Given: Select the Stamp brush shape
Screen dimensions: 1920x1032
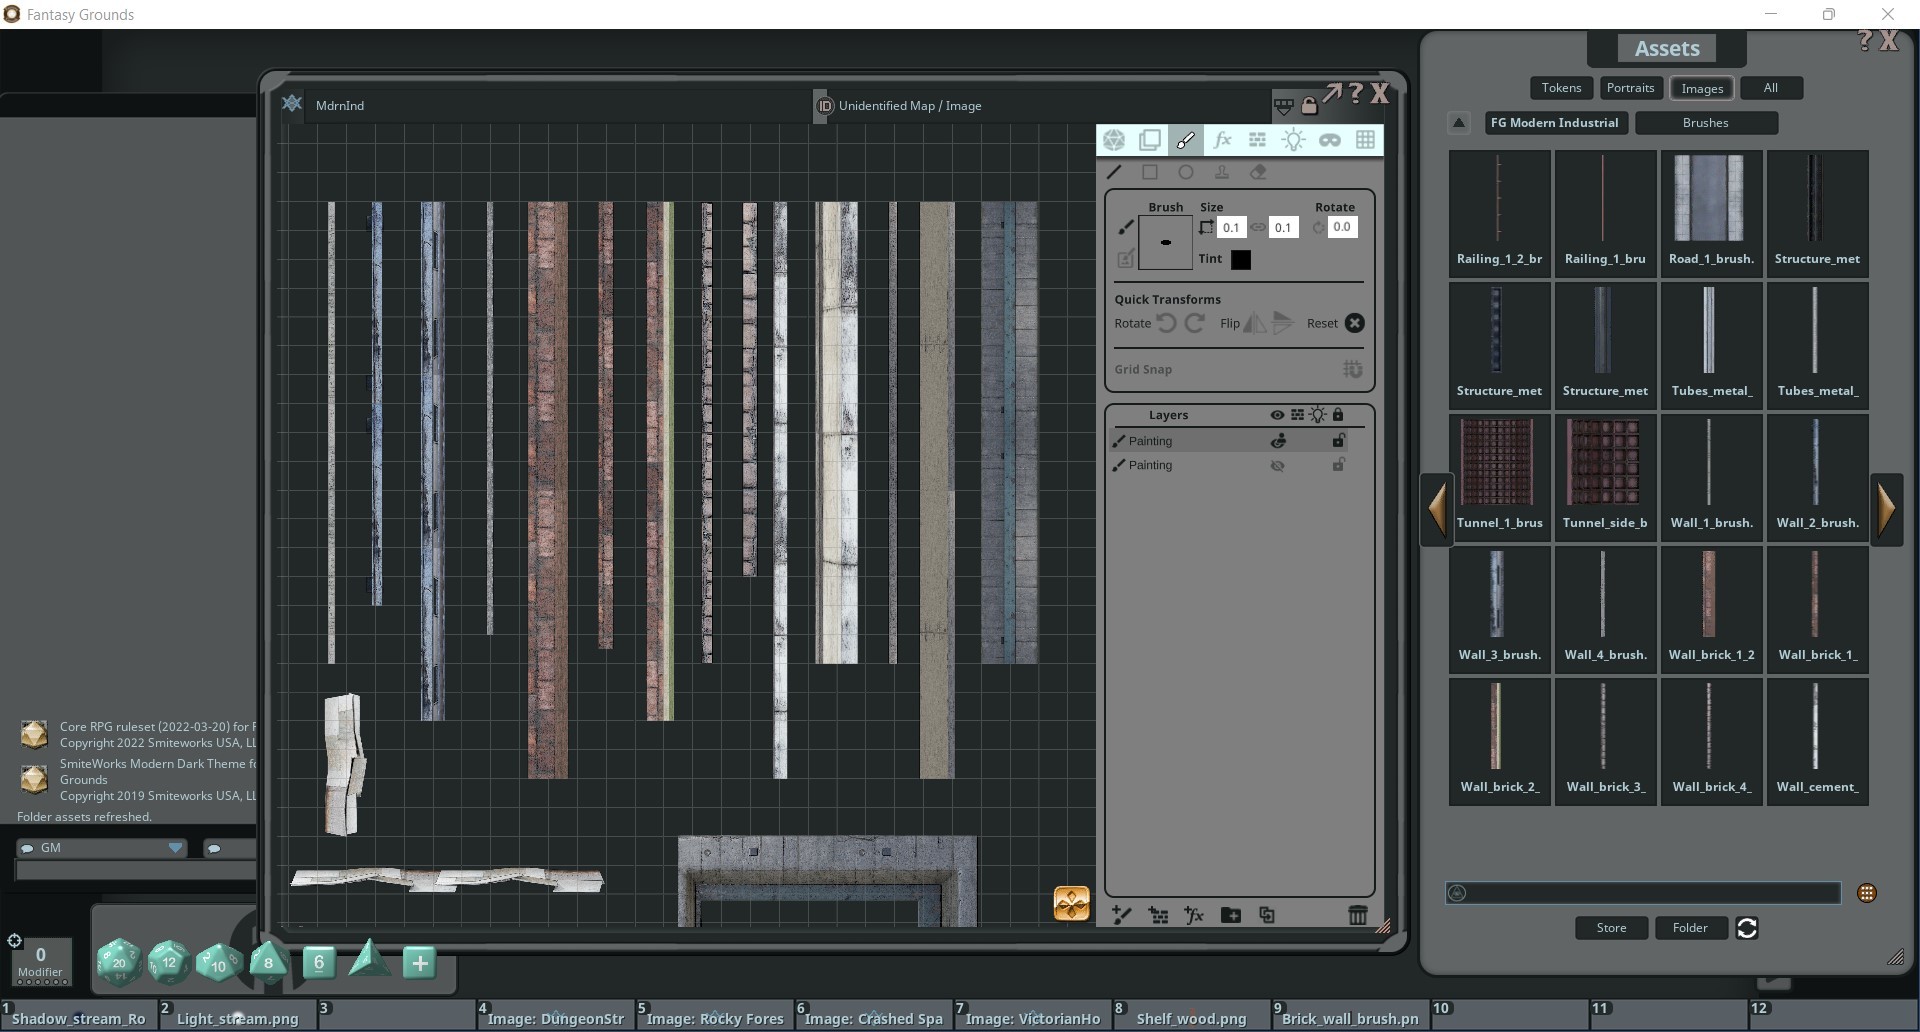Looking at the screenshot, I should [1222, 172].
